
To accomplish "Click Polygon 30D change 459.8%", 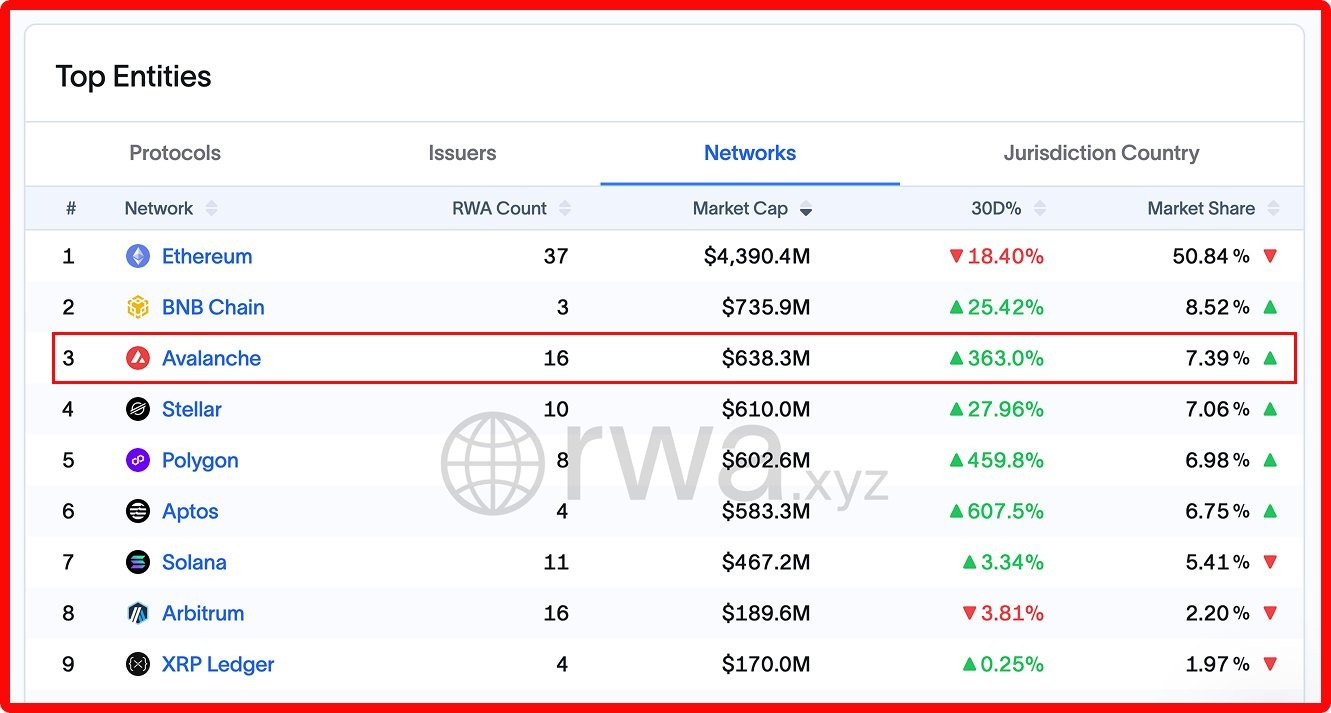I will pyautogui.click(x=1005, y=460).
